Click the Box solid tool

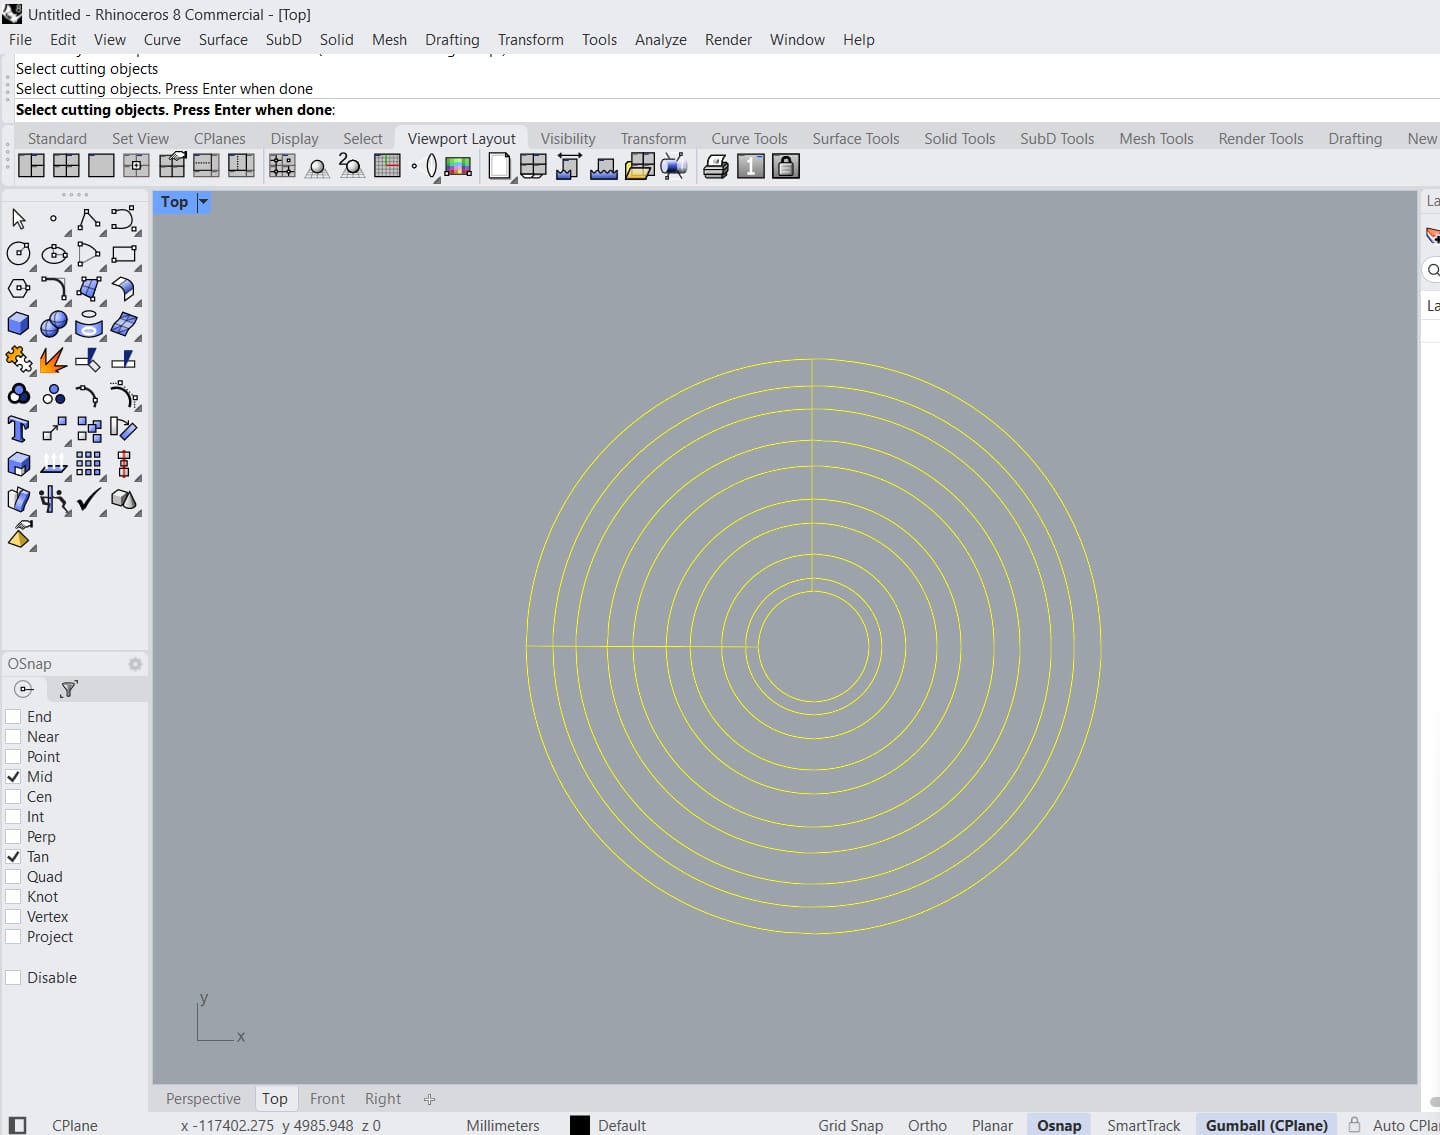[x=18, y=324]
